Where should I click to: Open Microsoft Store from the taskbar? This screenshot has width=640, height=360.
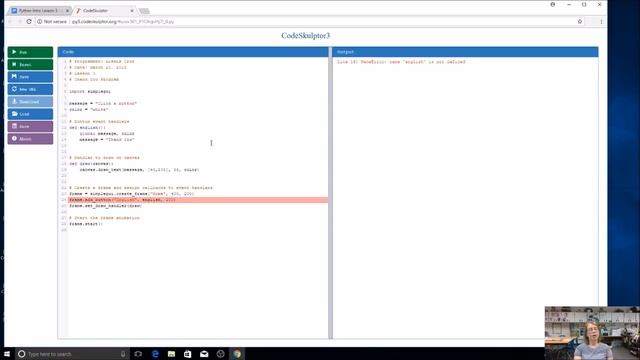coord(187,354)
